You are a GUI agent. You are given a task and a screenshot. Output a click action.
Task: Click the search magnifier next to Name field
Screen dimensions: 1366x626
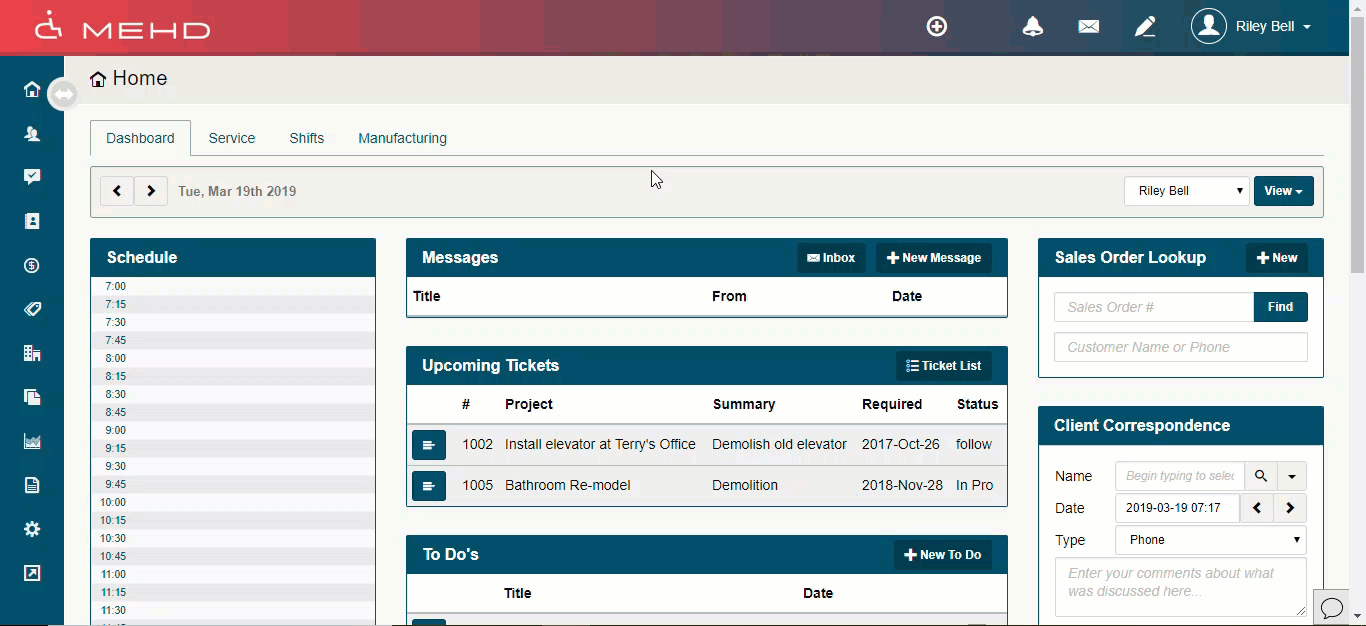click(1261, 477)
